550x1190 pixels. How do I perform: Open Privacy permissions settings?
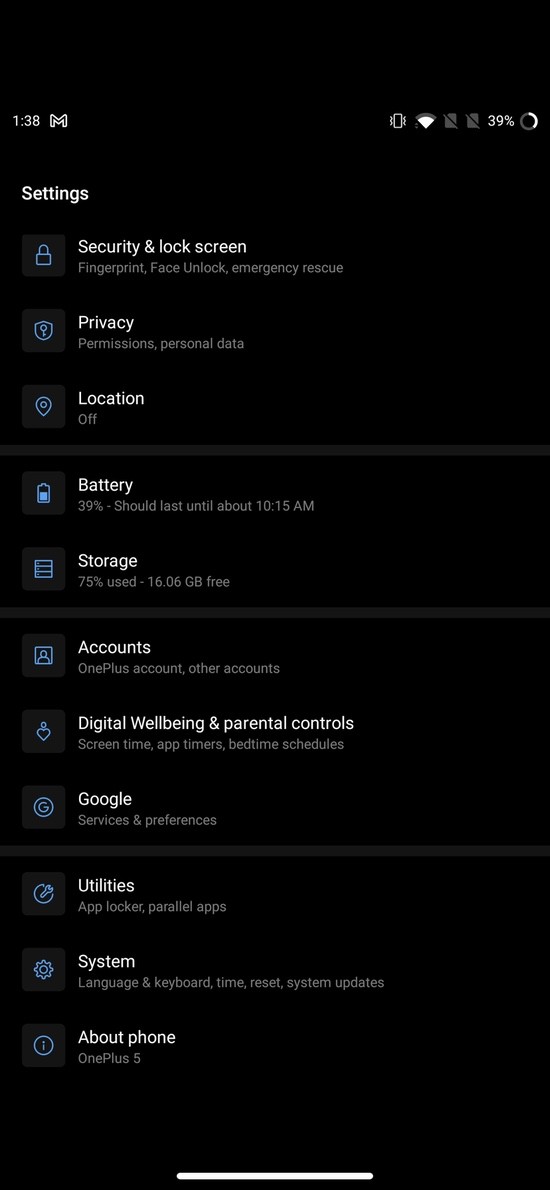[x=275, y=332]
